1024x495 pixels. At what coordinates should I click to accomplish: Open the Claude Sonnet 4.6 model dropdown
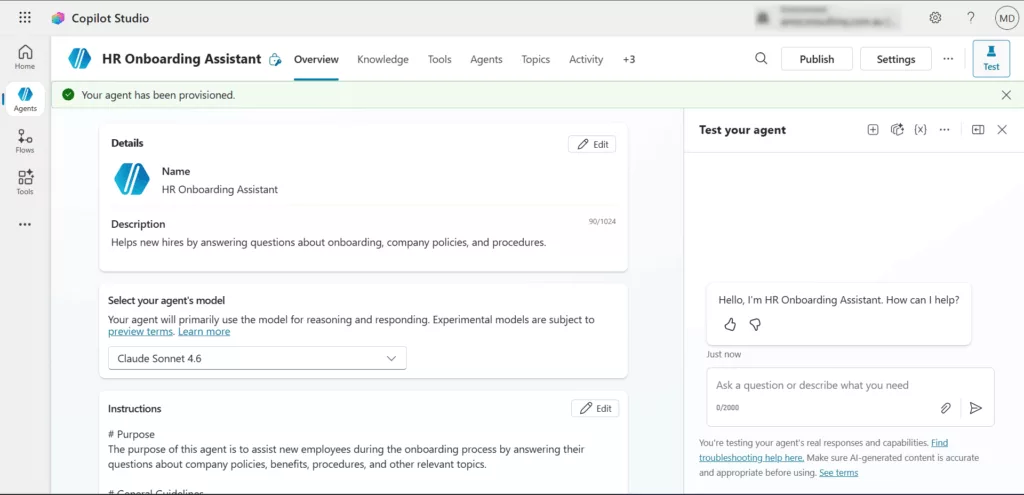257,359
